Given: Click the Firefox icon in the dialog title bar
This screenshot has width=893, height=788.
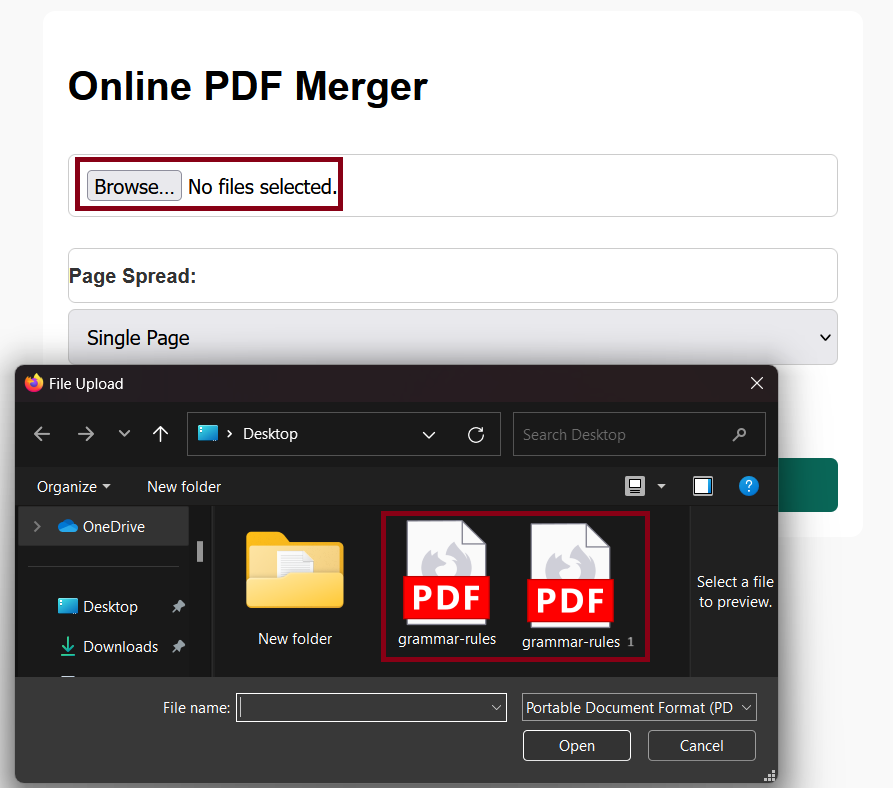Looking at the screenshot, I should coord(32,383).
